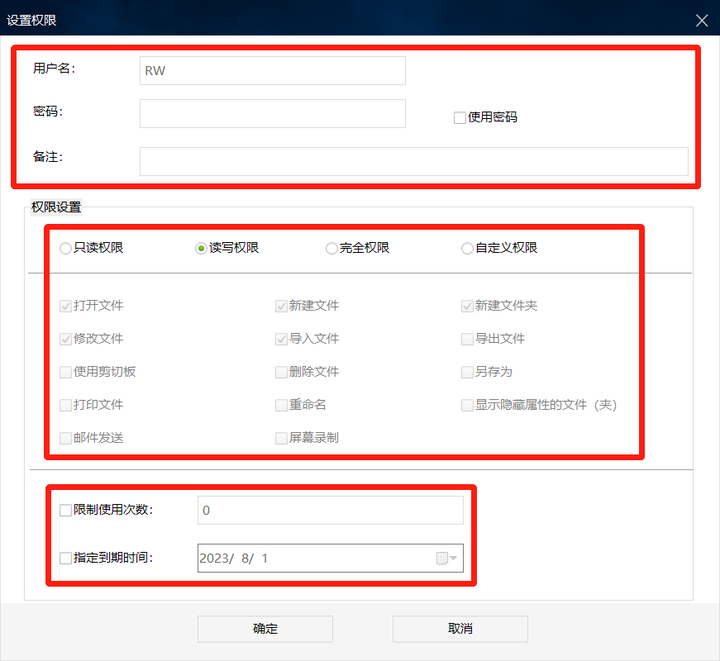Check the 邮件发送 checkbox
720x661 pixels.
click(x=66, y=438)
